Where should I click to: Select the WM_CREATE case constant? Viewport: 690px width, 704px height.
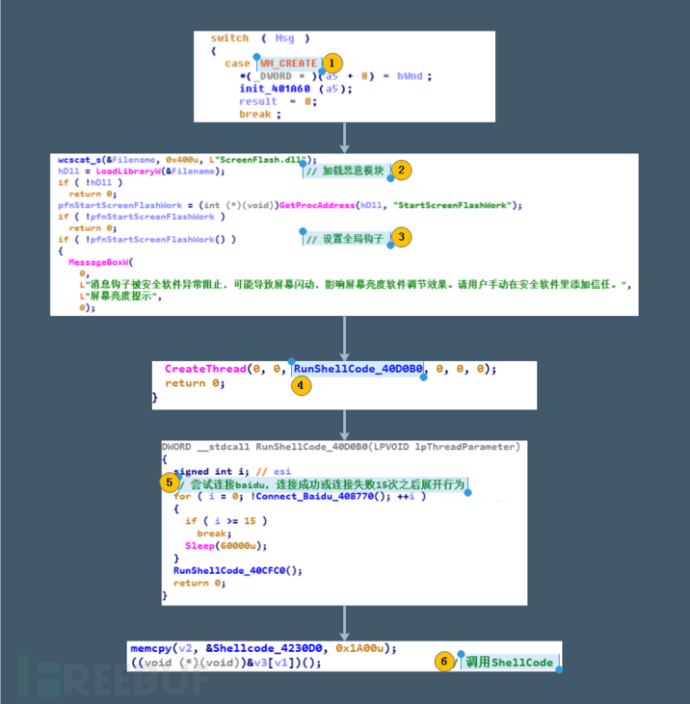288,63
